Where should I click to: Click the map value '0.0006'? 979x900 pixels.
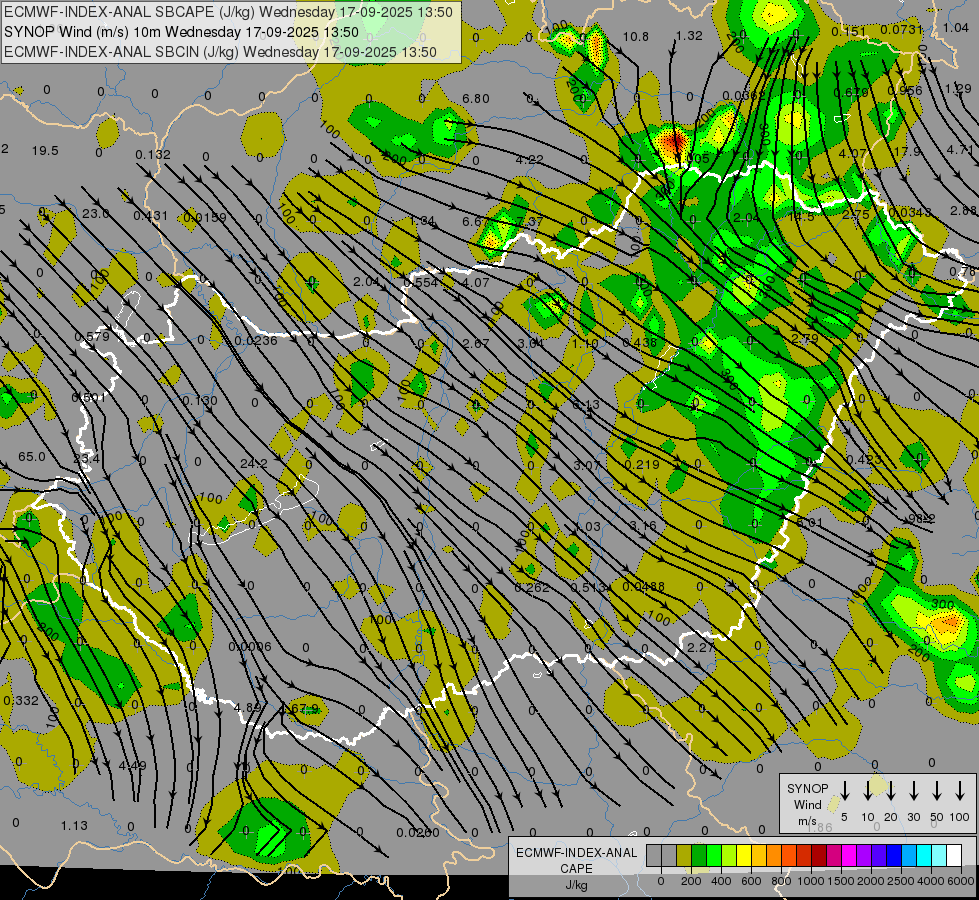pyautogui.click(x=250, y=646)
